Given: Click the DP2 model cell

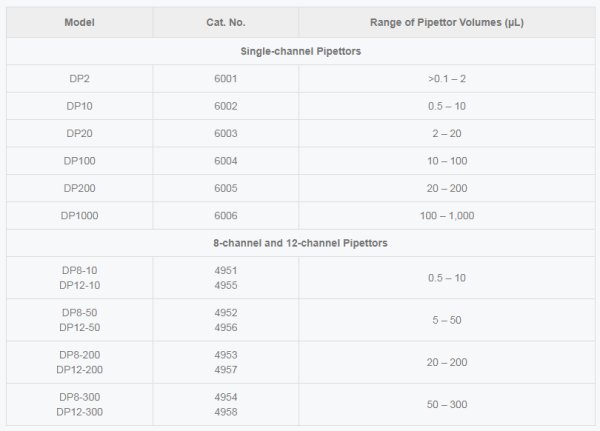Looking at the screenshot, I should pyautogui.click(x=79, y=79).
